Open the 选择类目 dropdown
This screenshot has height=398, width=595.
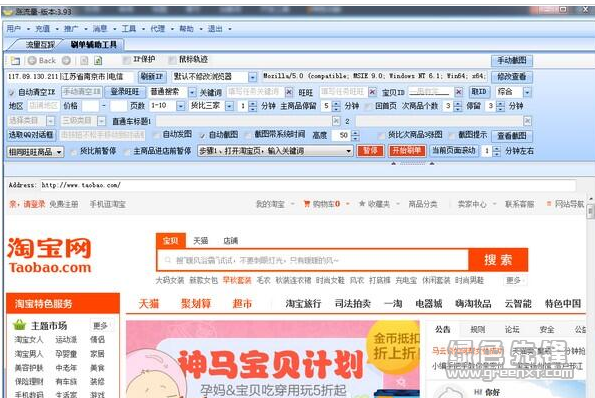[x=50, y=121]
